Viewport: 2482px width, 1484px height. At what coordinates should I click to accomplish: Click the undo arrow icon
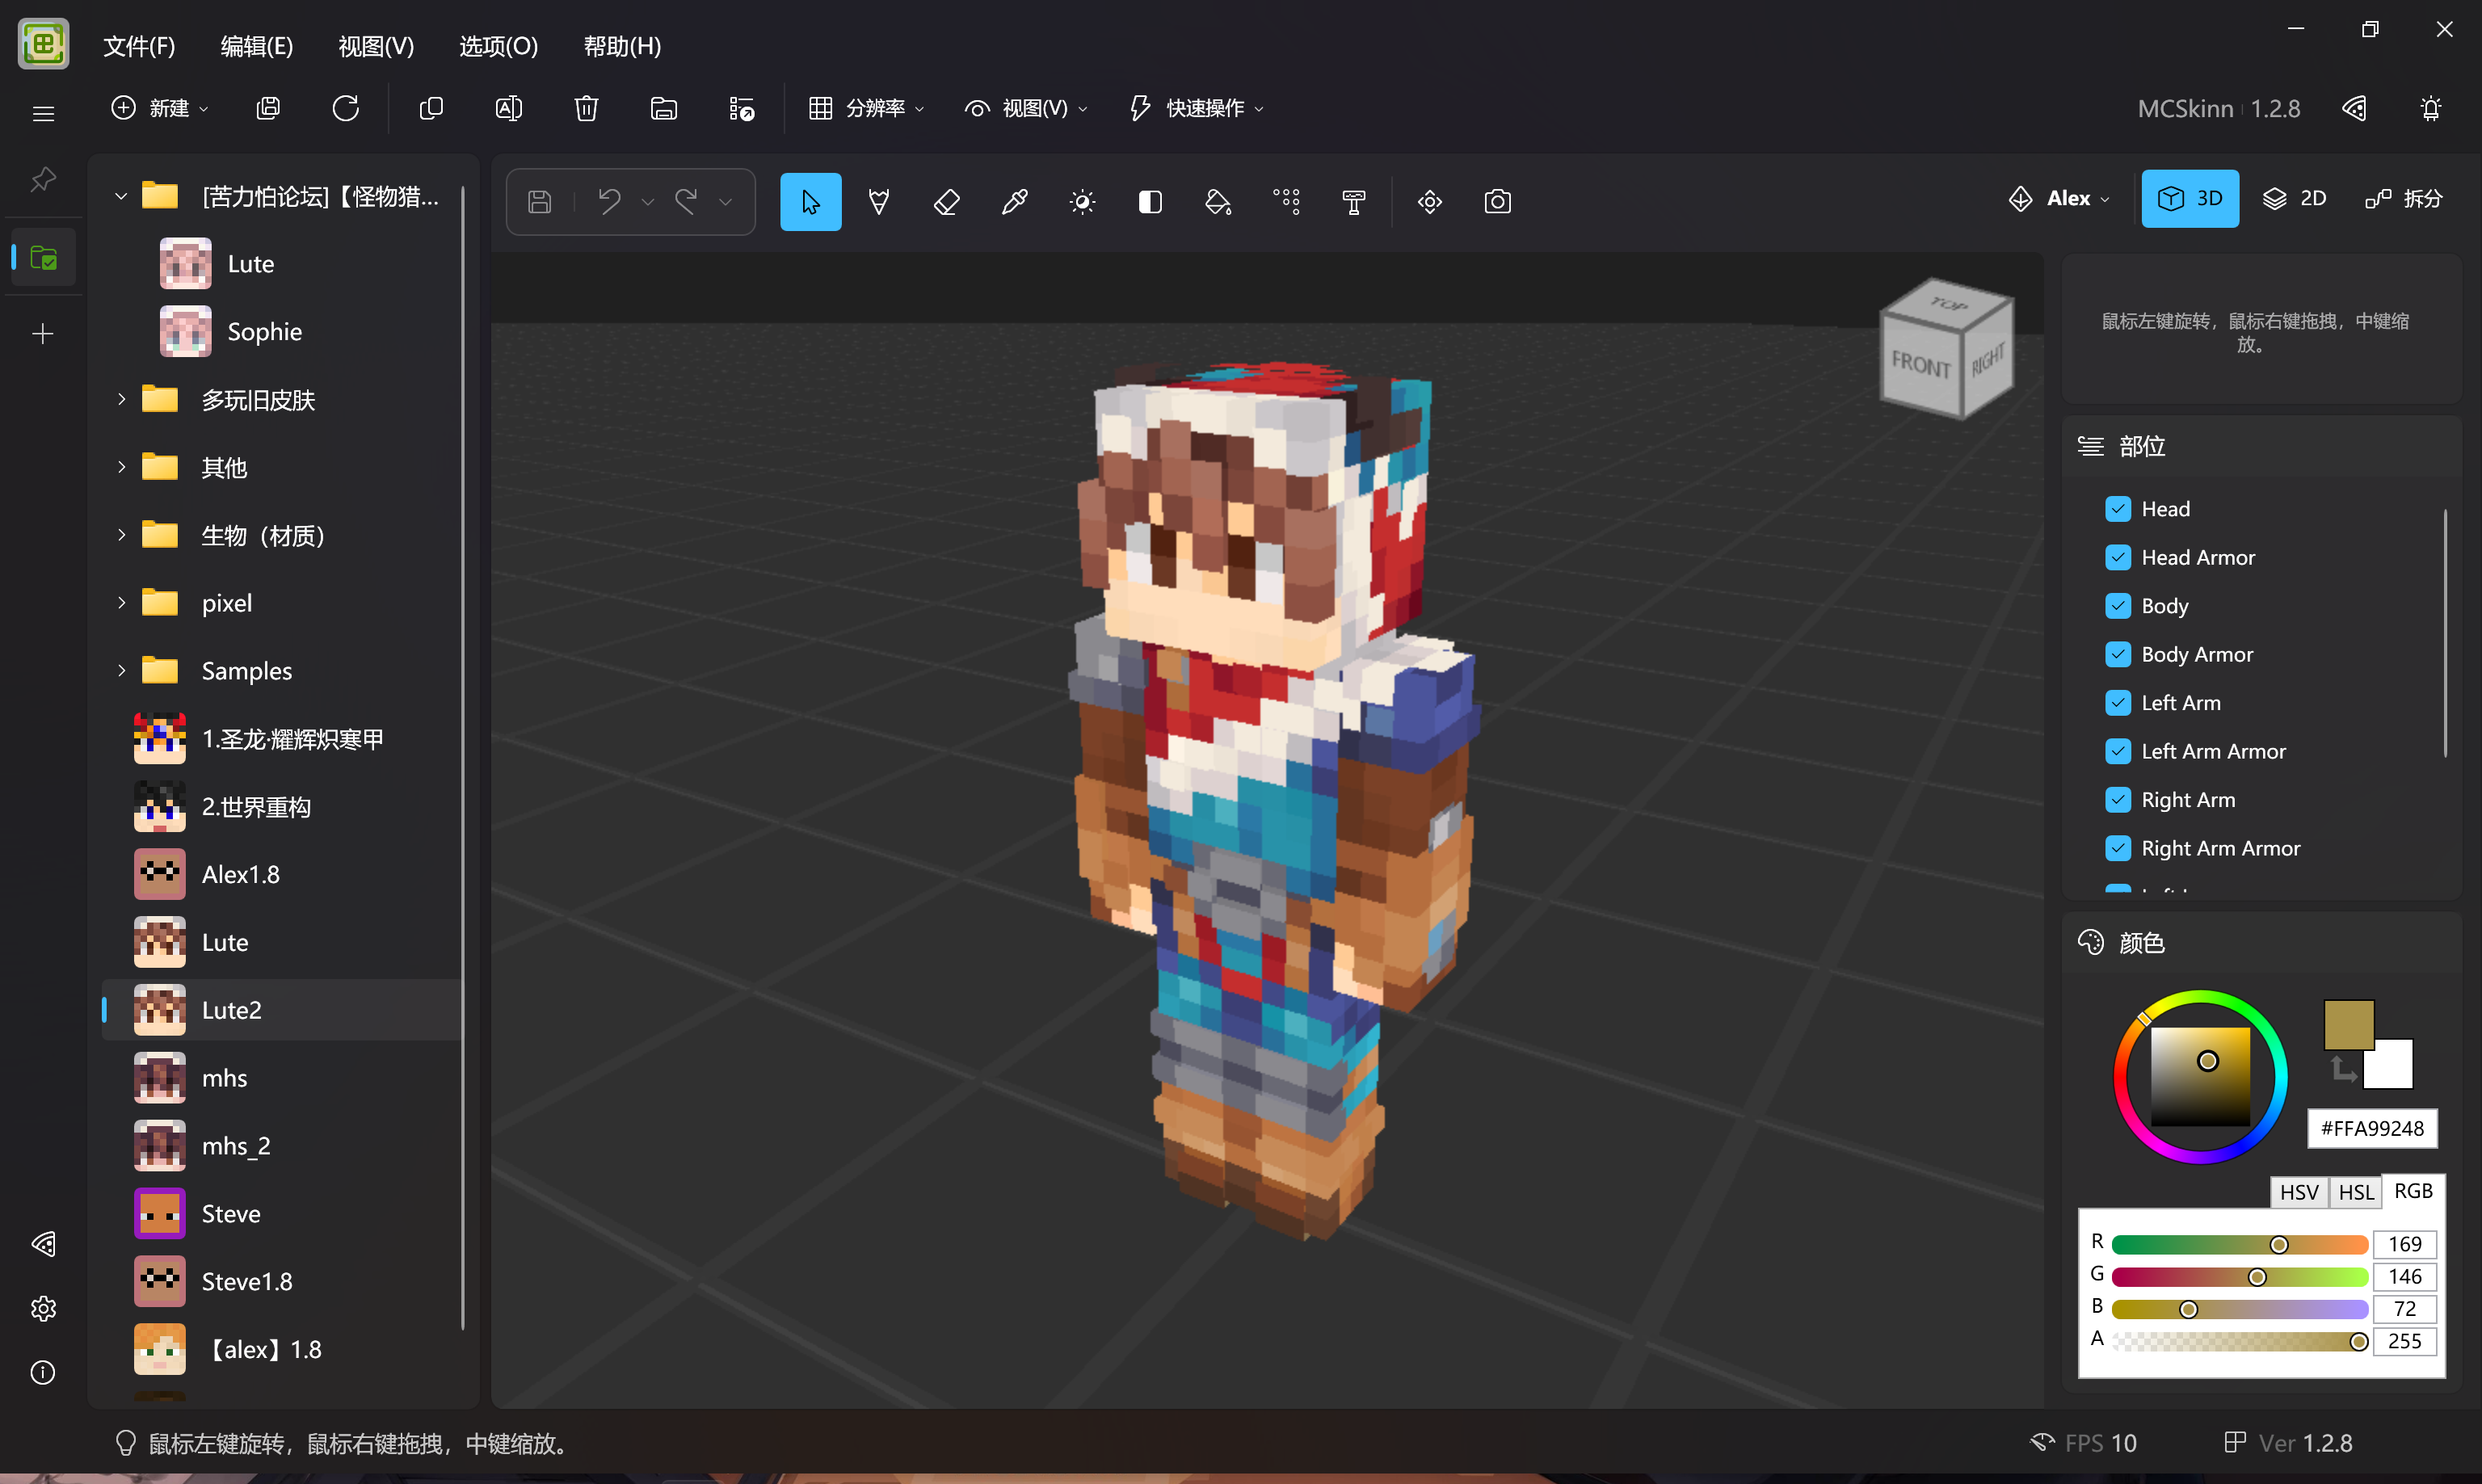[x=609, y=201]
